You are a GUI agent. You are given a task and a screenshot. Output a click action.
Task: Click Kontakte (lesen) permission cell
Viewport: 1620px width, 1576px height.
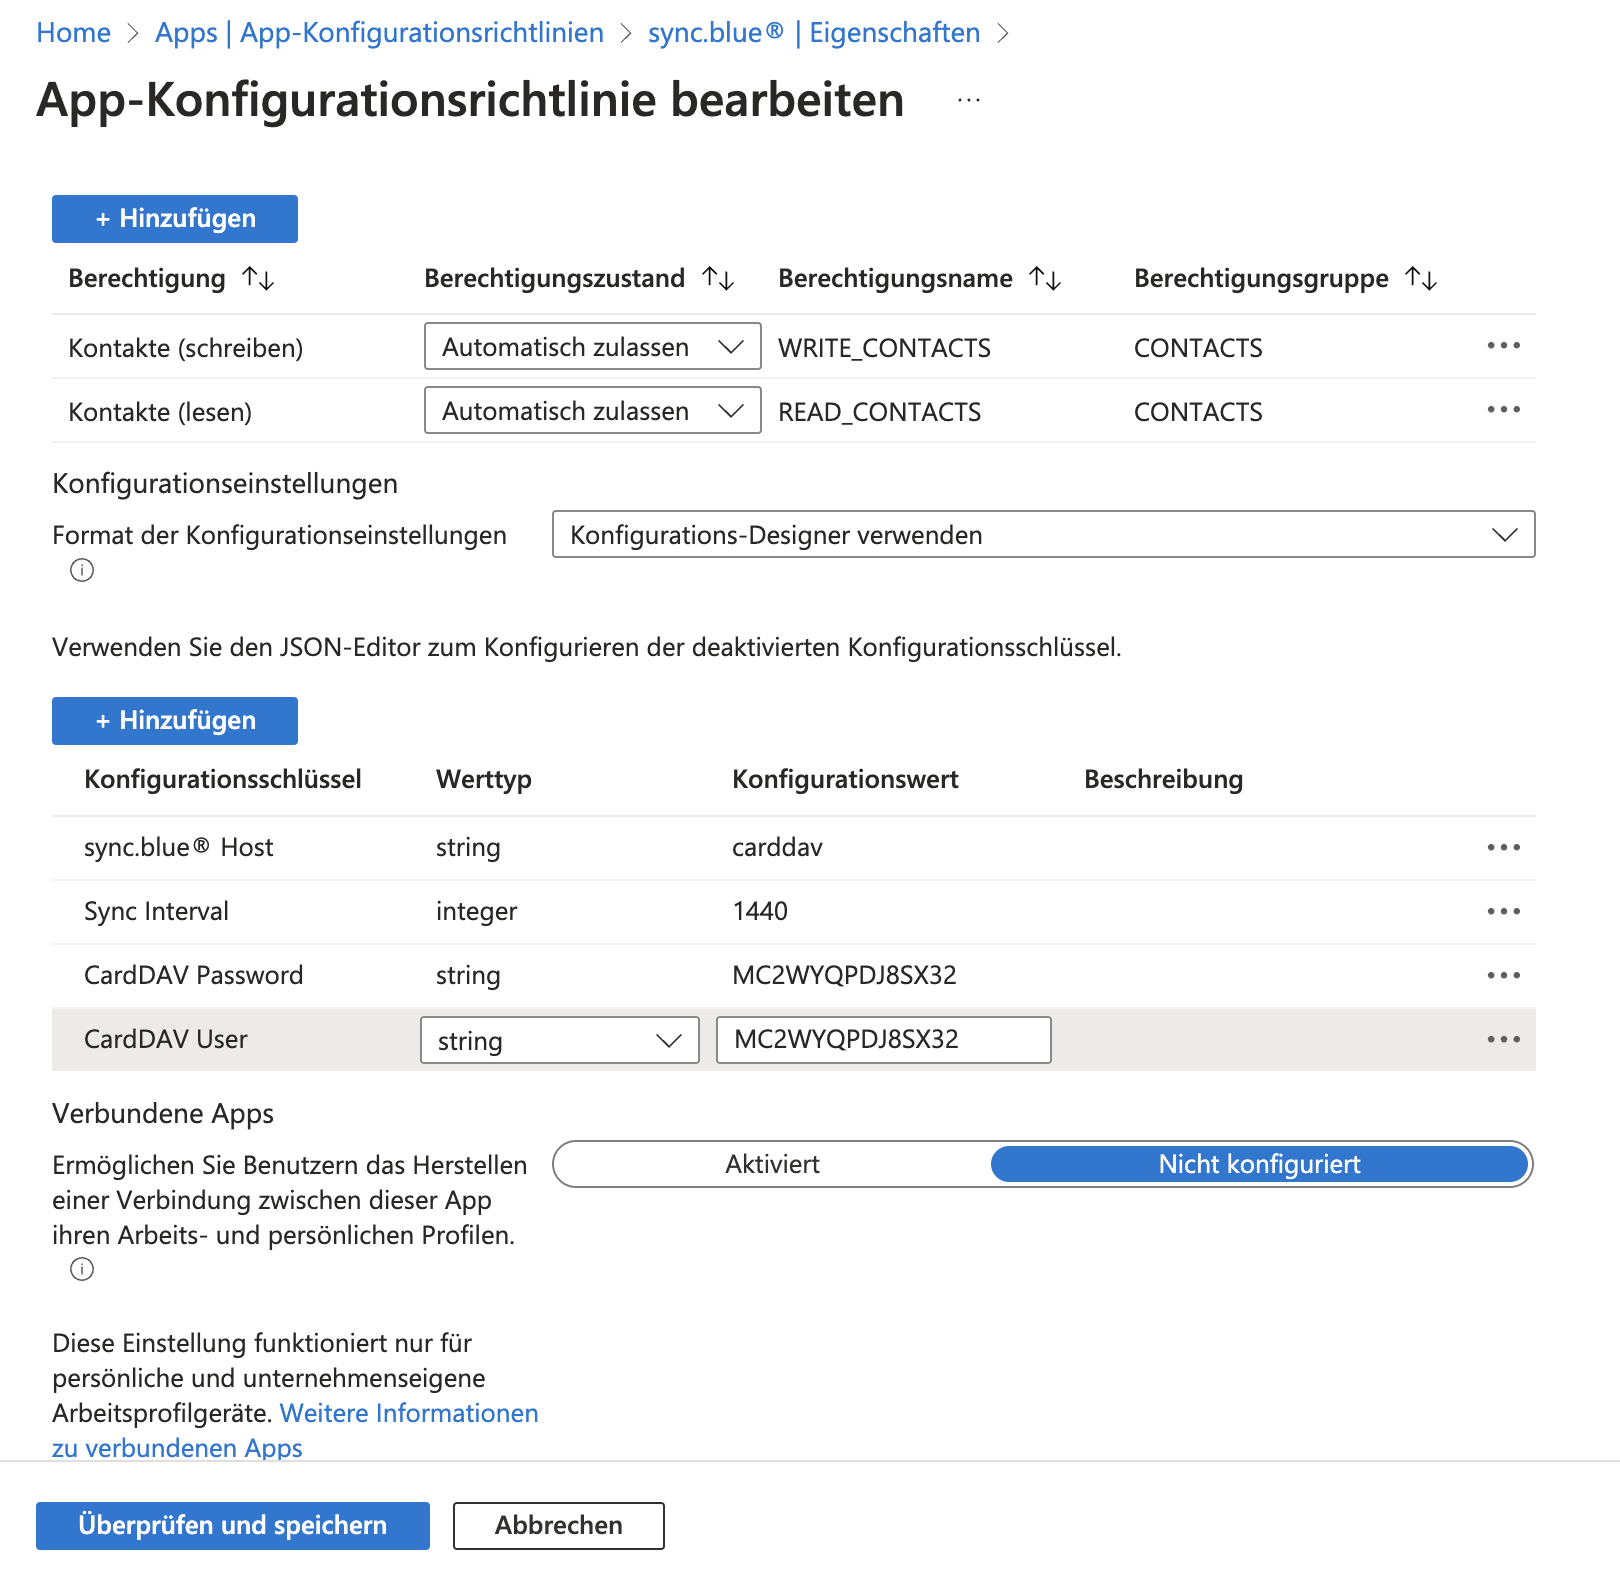160,412
